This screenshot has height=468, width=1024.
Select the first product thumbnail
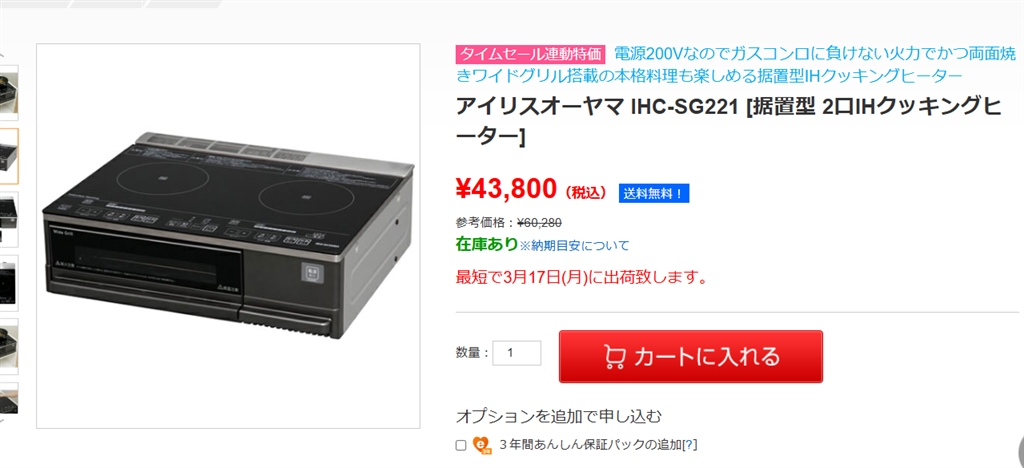point(9,93)
